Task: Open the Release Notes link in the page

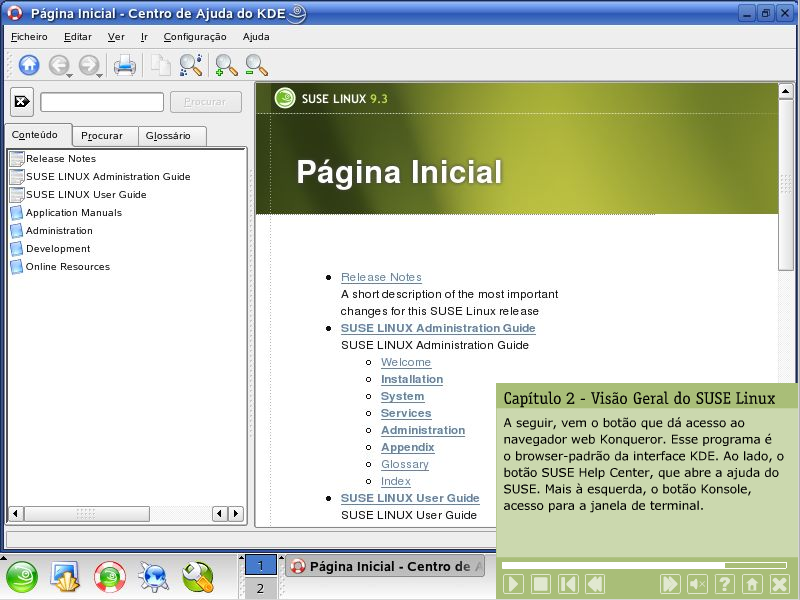Action: [x=381, y=277]
